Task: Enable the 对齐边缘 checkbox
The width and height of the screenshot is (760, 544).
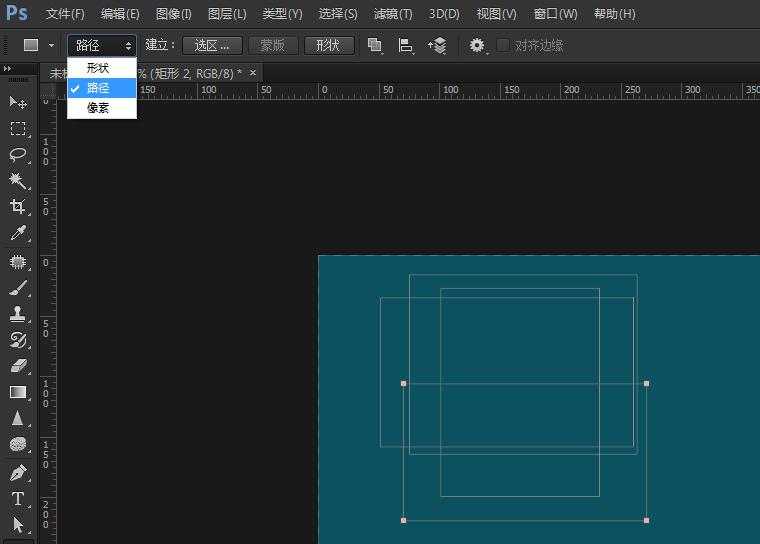Action: pos(503,45)
